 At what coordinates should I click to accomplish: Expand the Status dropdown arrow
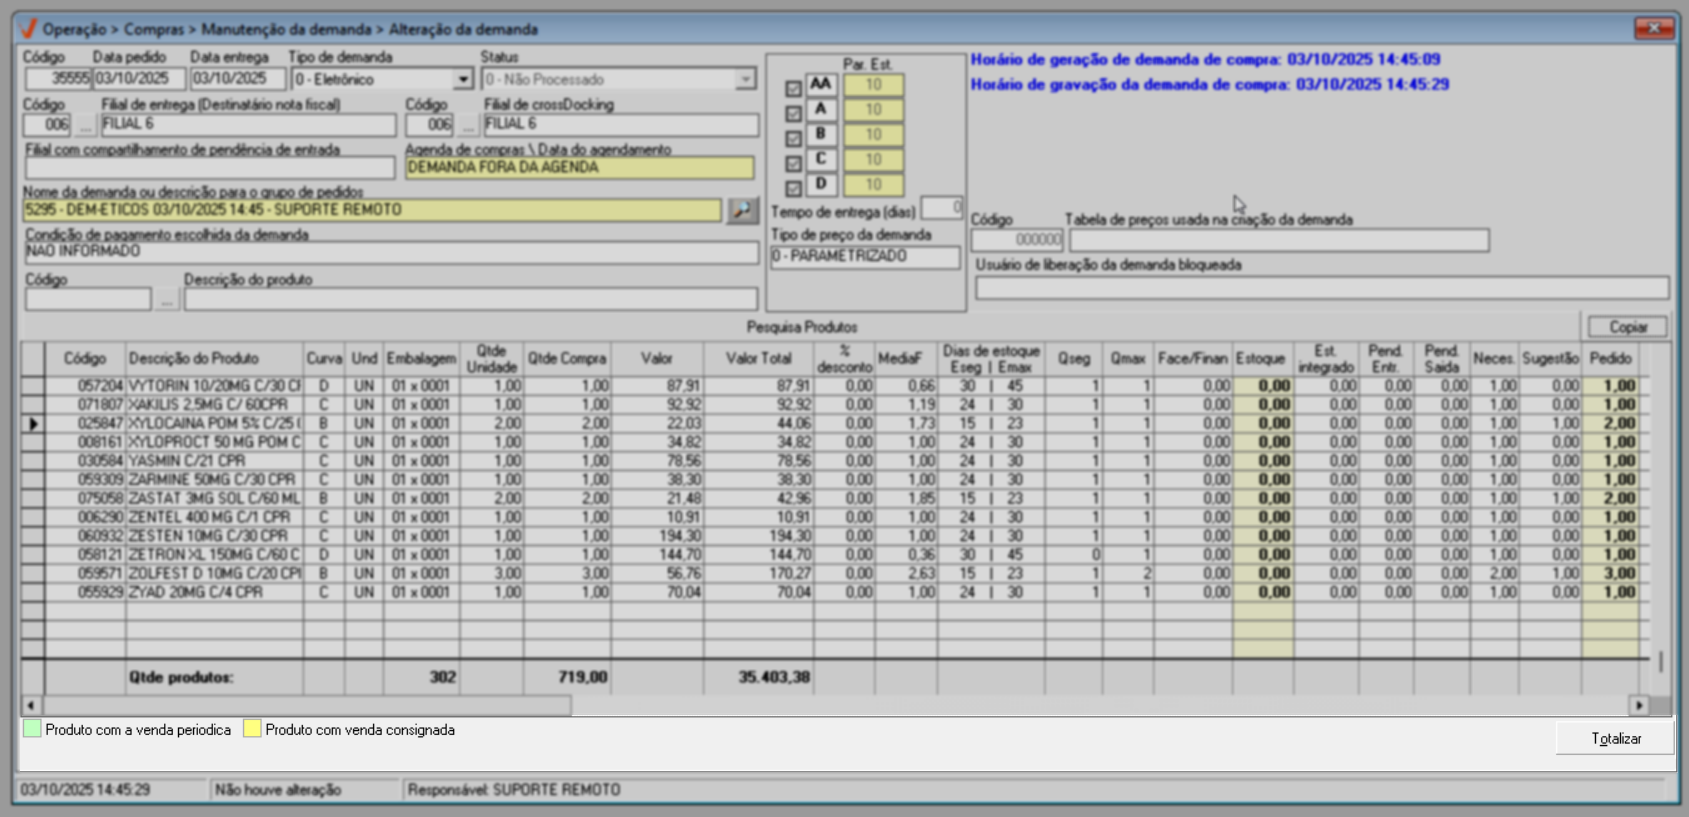[x=745, y=79]
